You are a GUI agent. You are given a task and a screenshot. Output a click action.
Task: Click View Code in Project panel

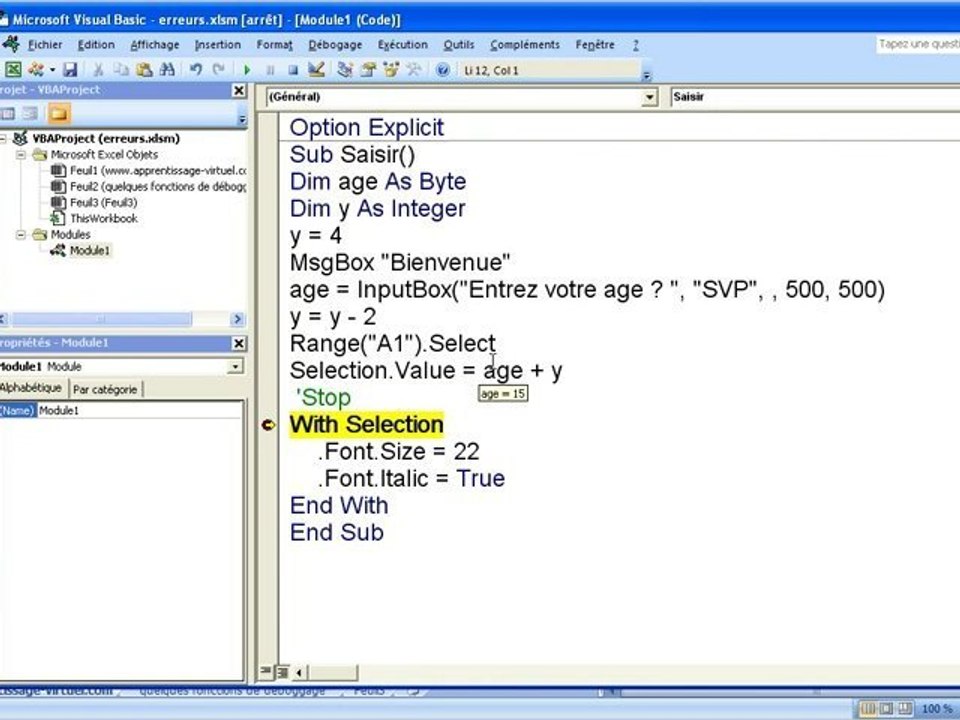click(x=7, y=114)
